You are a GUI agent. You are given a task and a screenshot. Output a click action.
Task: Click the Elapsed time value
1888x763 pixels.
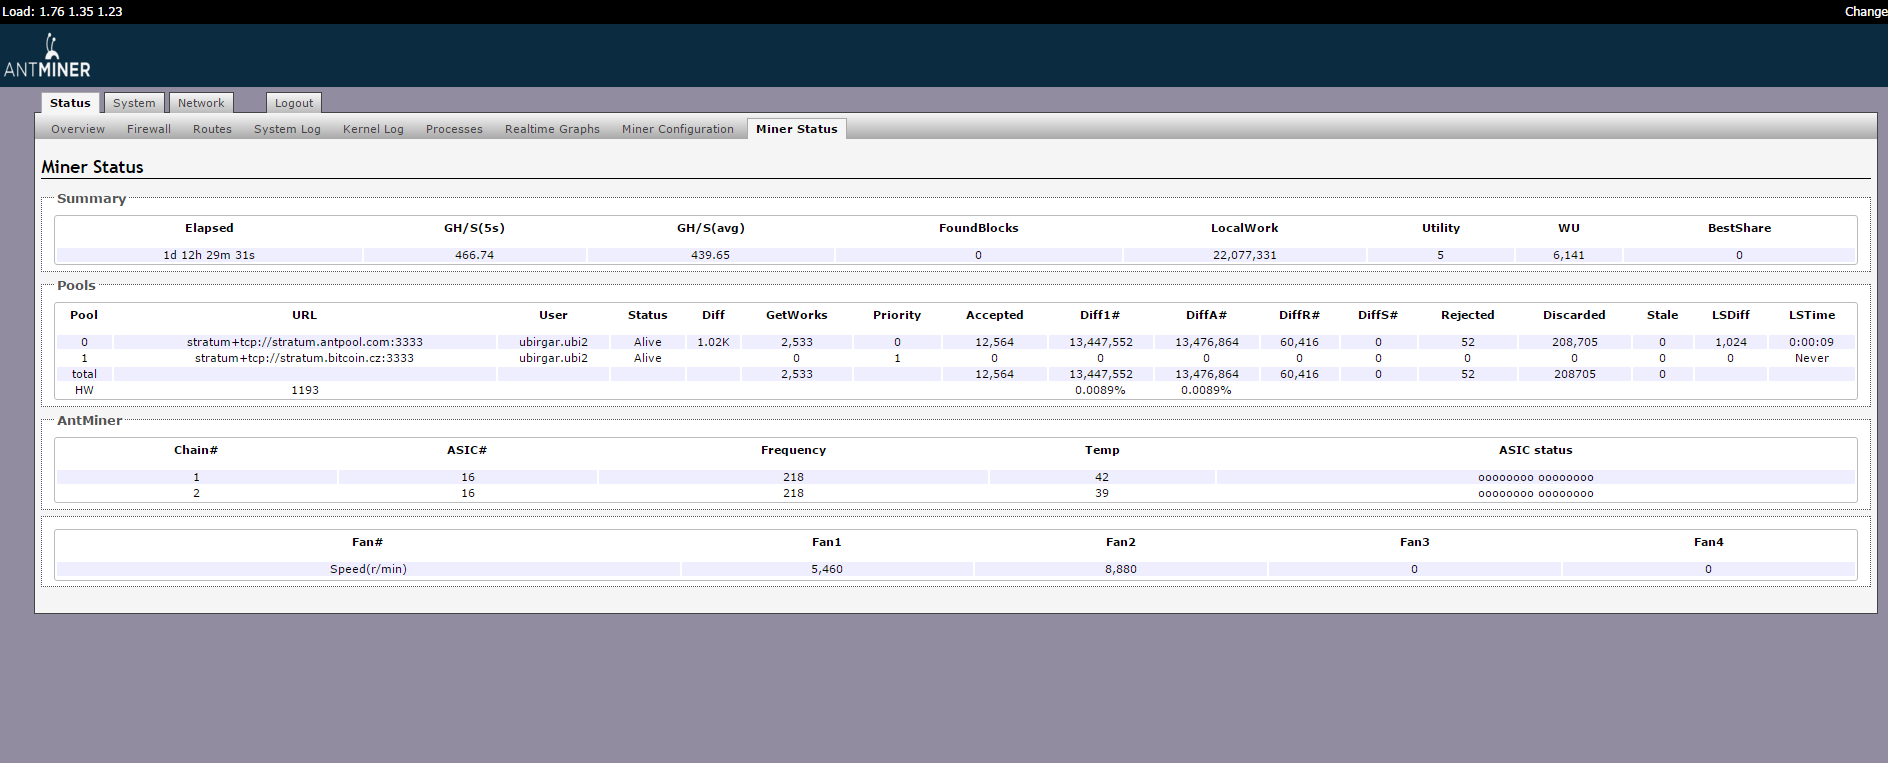pos(209,255)
